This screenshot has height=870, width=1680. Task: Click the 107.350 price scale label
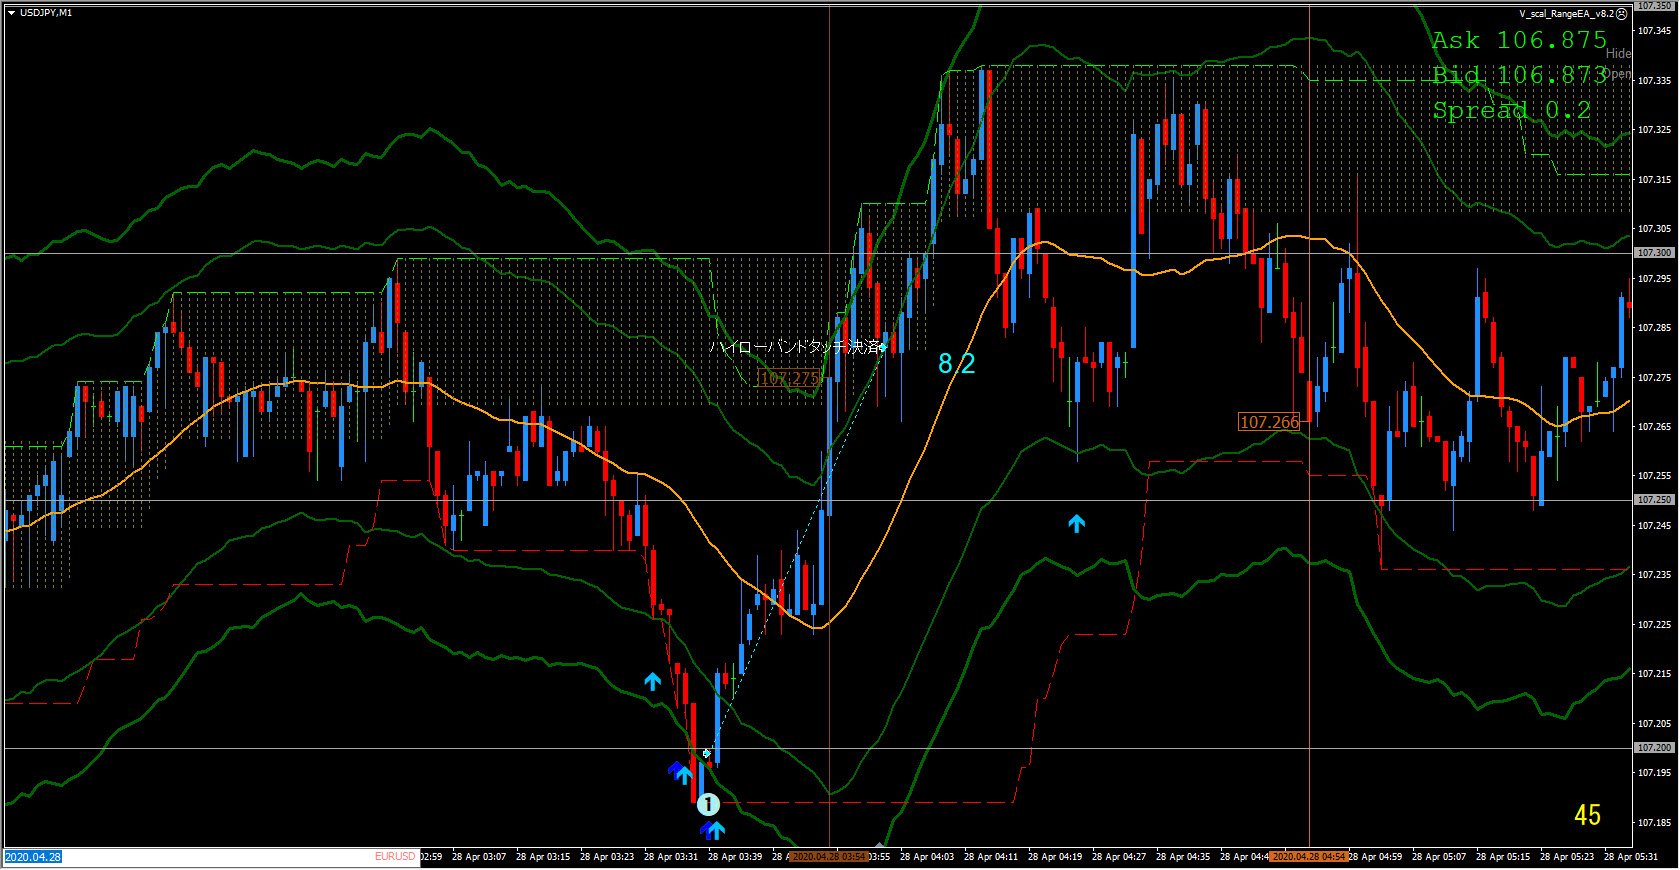coord(1654,6)
